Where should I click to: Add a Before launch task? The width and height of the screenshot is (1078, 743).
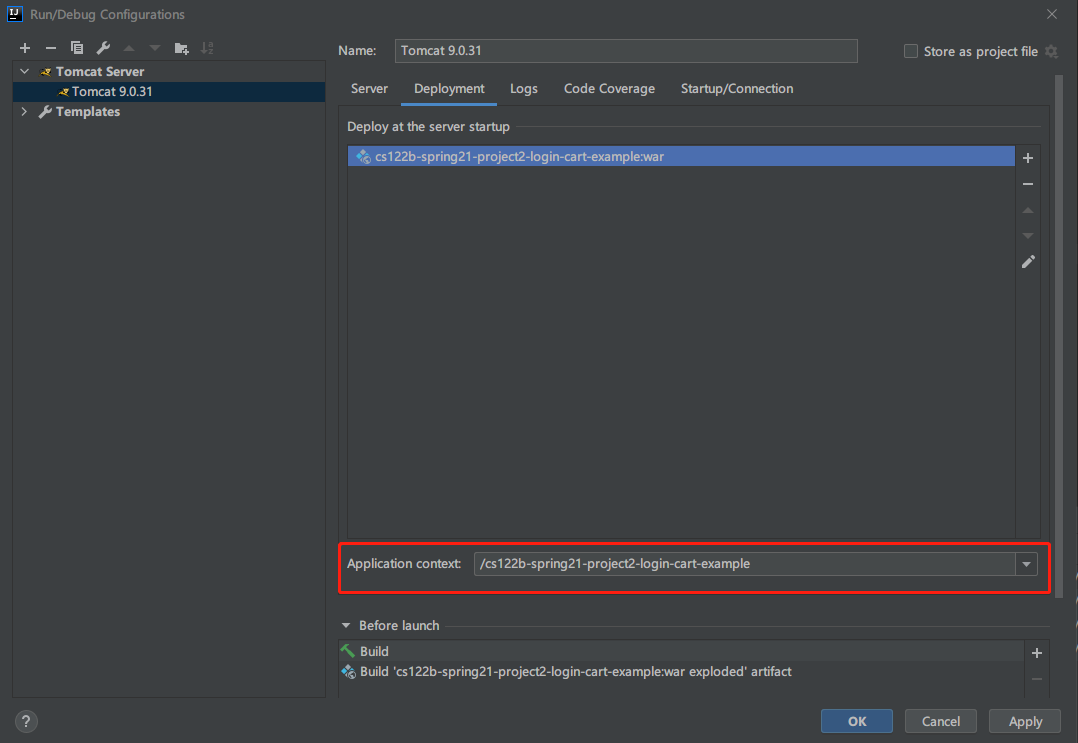1037,653
